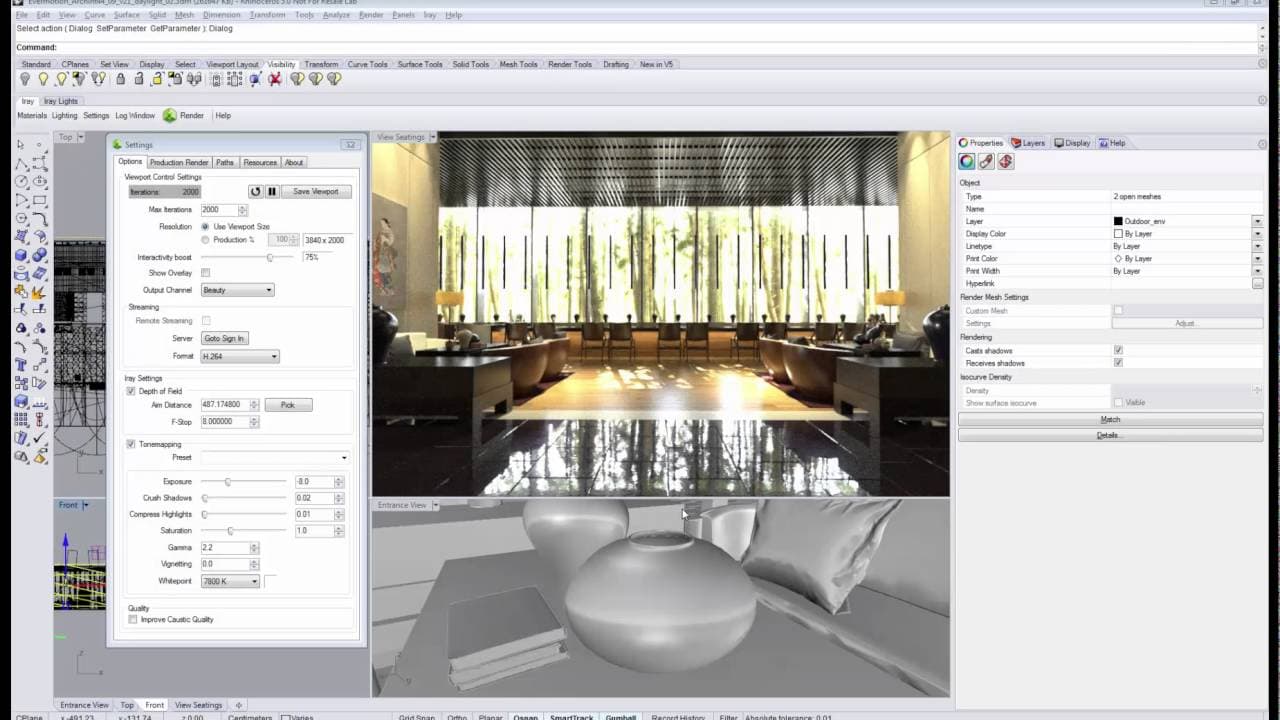Click the red X visibility toolbar icon
The height and width of the screenshot is (720, 1280).
(x=275, y=79)
